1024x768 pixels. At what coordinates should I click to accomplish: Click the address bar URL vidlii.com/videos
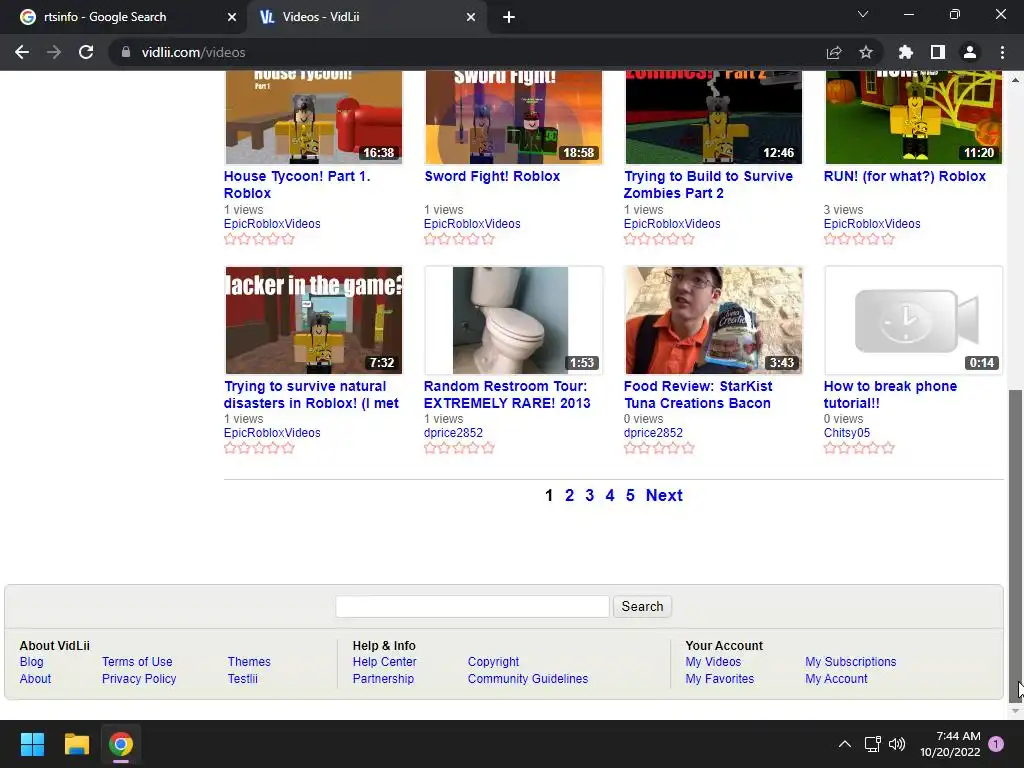pos(193,52)
